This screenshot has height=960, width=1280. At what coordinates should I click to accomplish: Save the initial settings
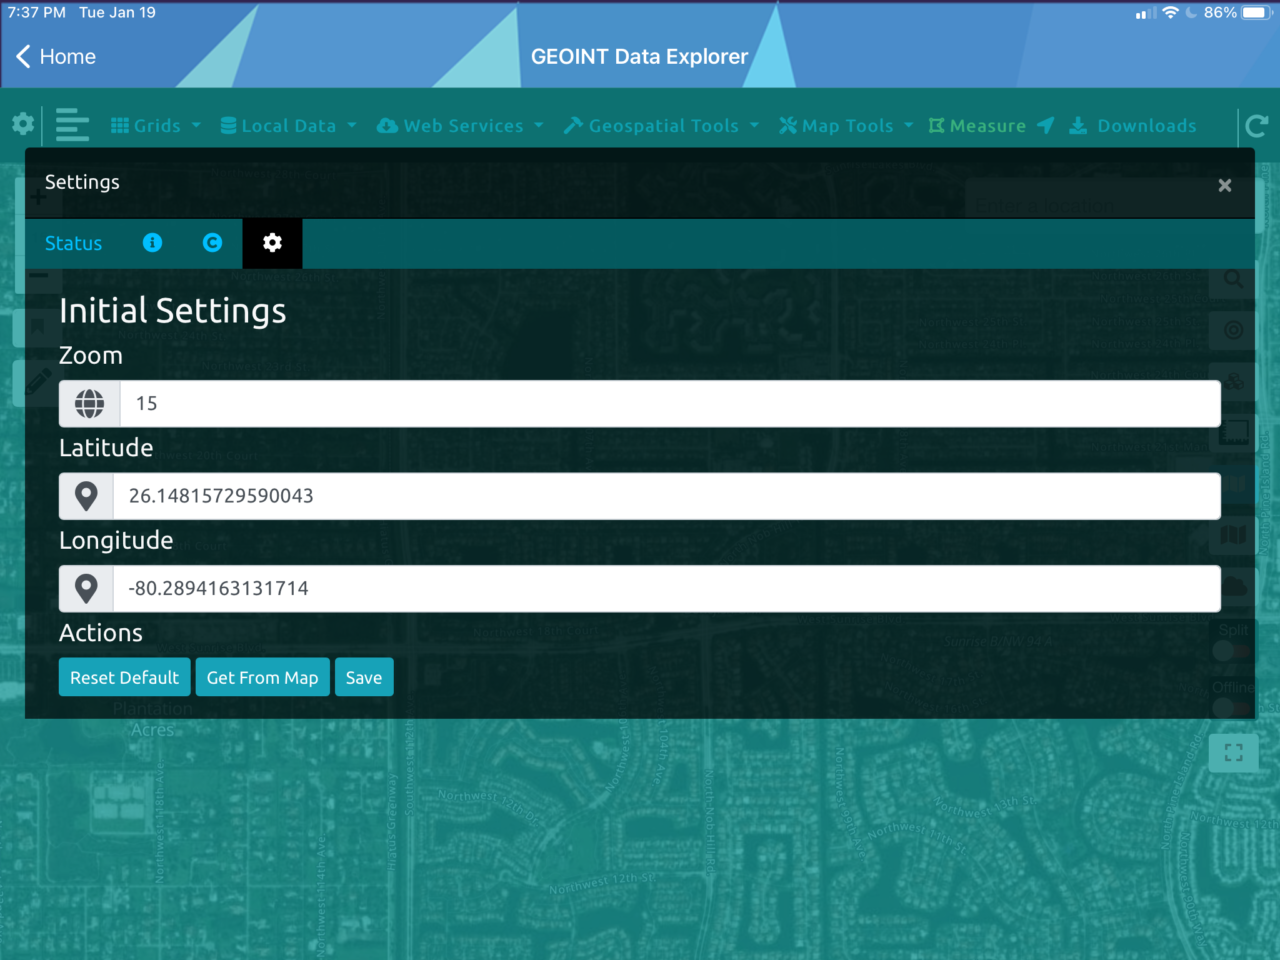pos(364,677)
